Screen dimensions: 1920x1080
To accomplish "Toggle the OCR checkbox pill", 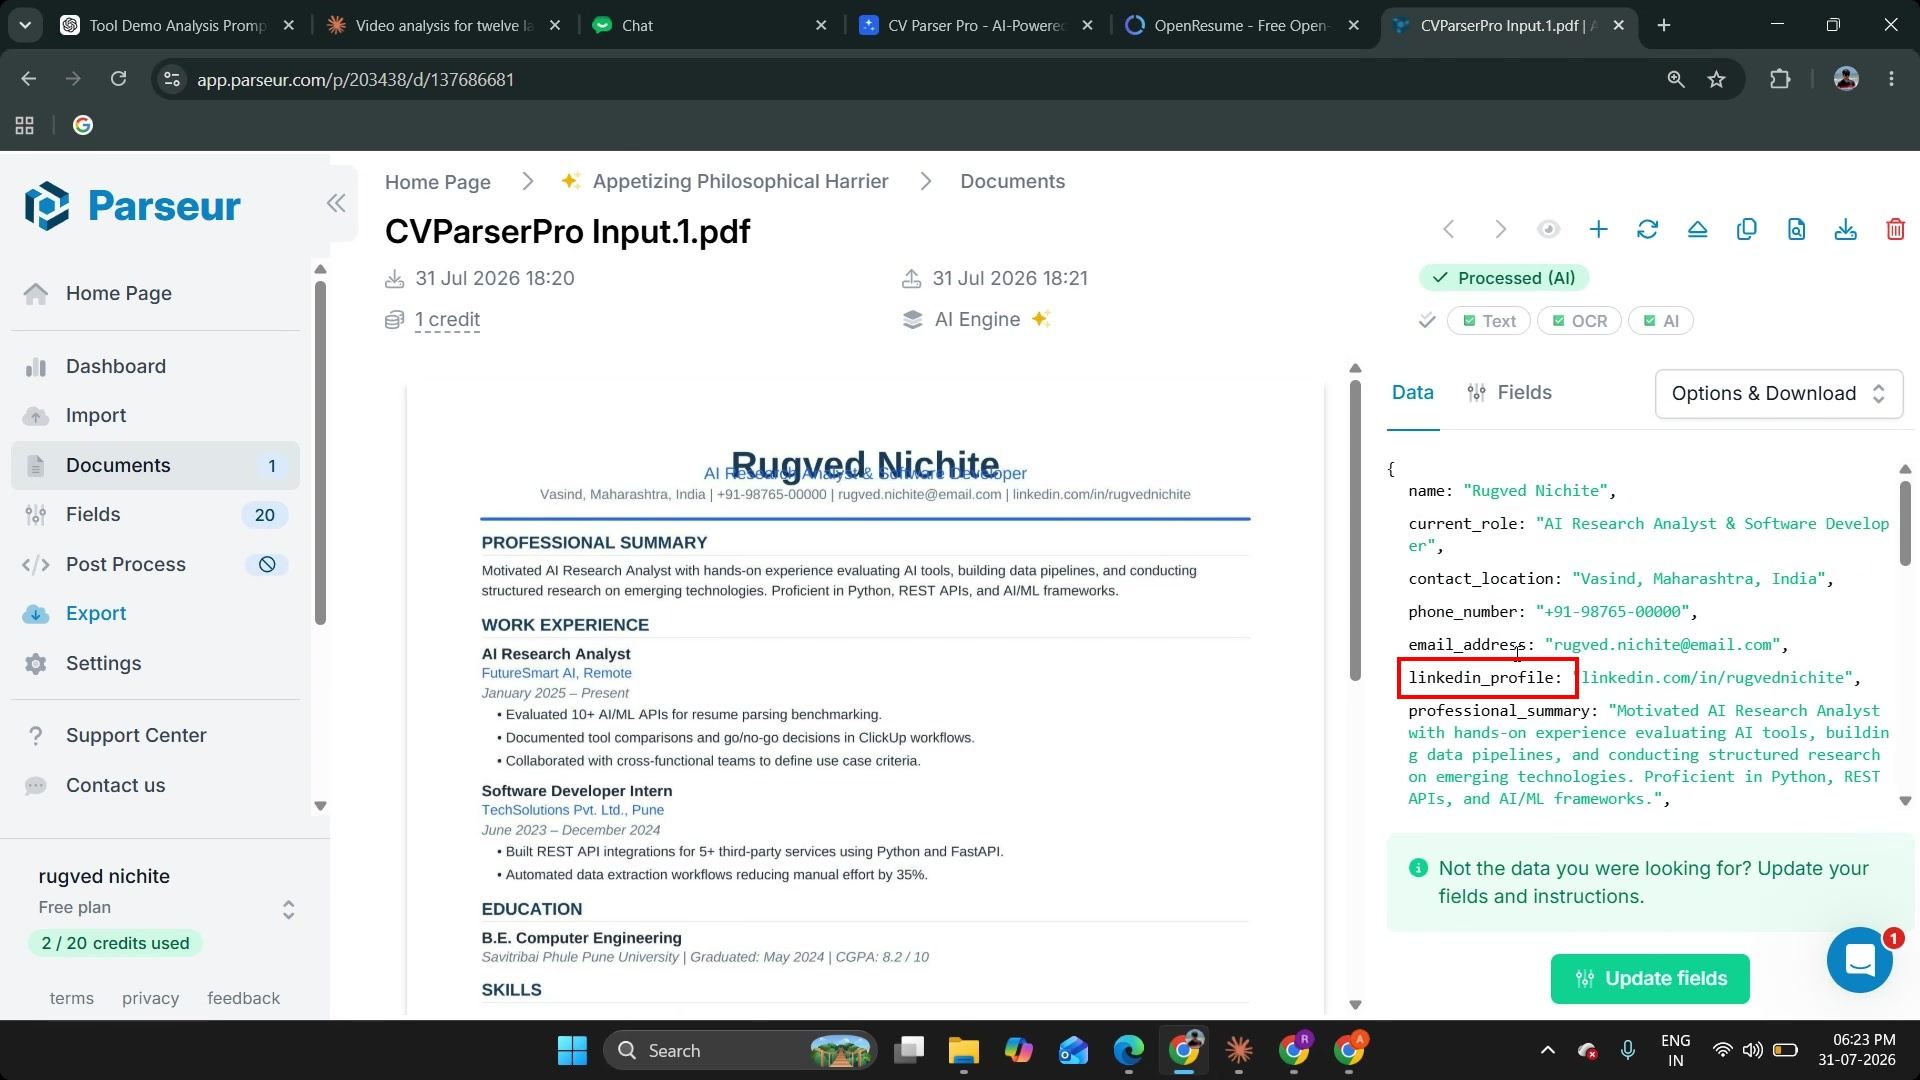I will 1579,321.
